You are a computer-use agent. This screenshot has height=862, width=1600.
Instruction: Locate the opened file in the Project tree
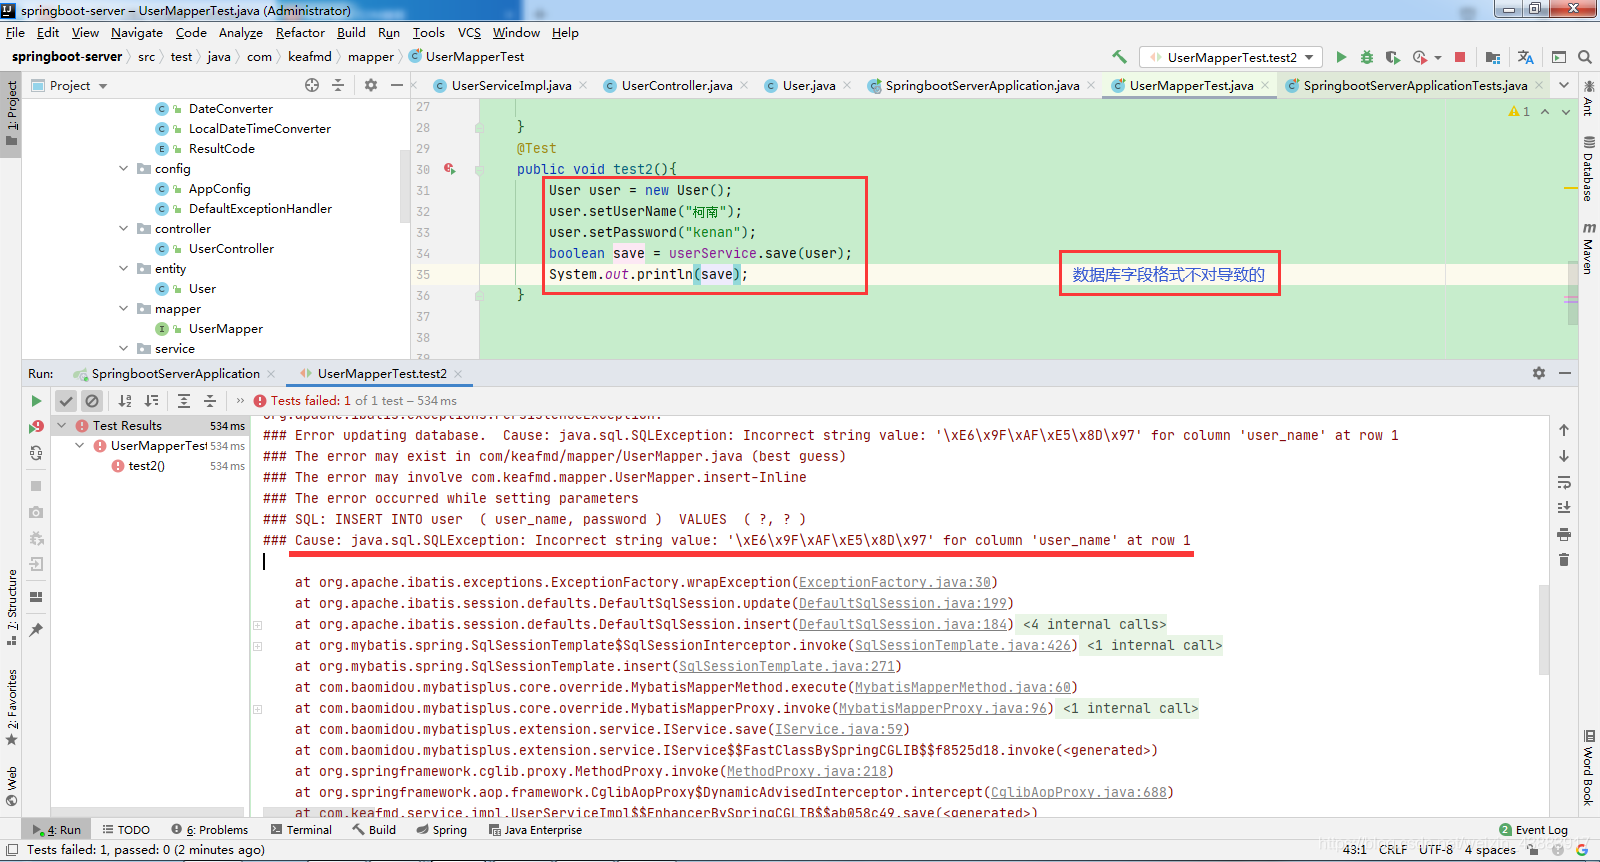coord(312,85)
